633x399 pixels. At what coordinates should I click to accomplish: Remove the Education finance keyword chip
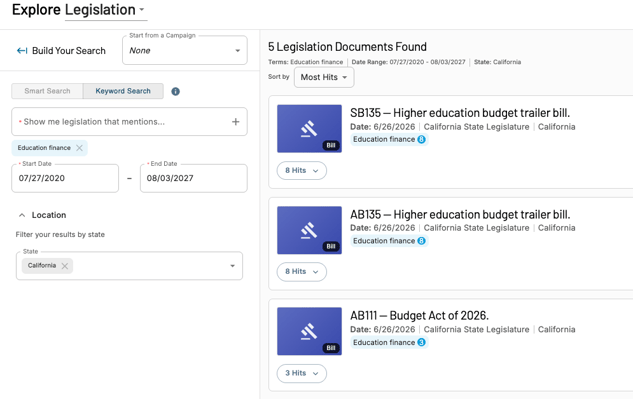[80, 148]
